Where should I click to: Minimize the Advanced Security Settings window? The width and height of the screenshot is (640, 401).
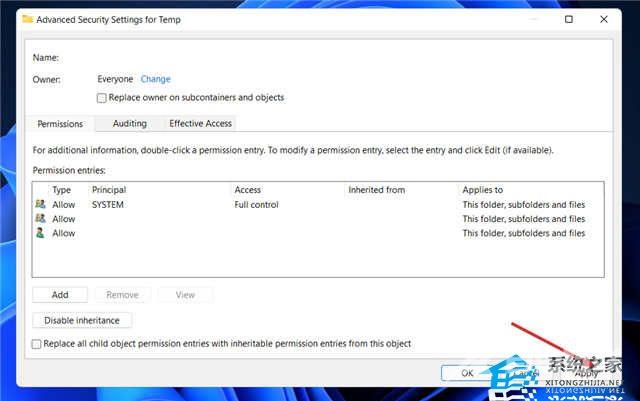pyautogui.click(x=535, y=19)
